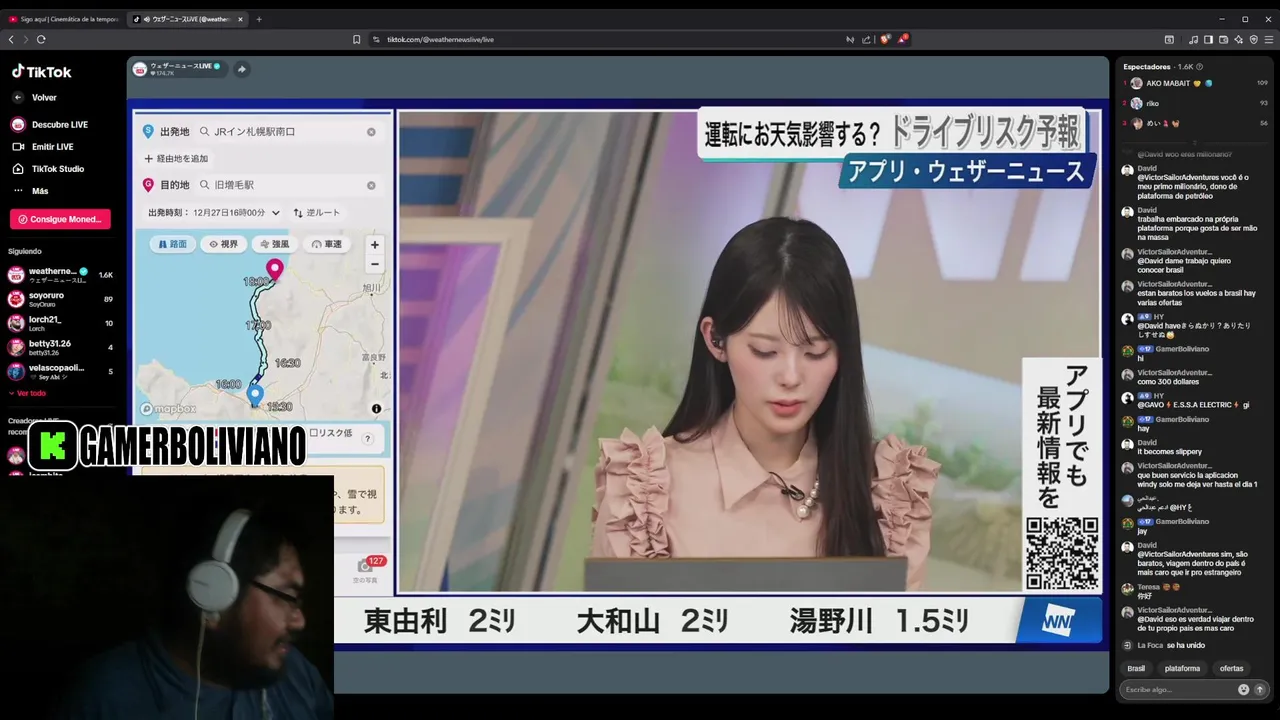This screenshot has width=1280, height=720.
Task: Insert suggested reply plataforma
Action: pos(1182,668)
